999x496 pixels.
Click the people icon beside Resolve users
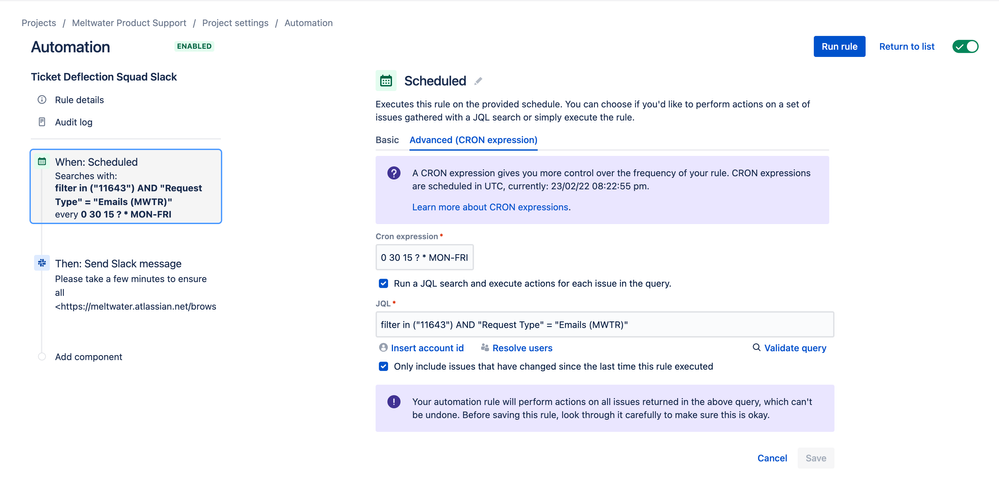[485, 348]
